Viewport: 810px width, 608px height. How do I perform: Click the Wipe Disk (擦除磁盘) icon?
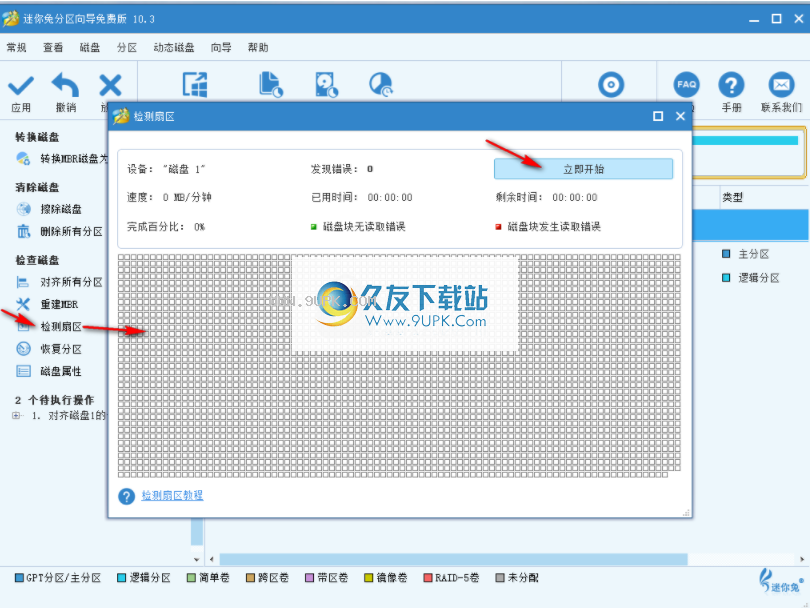coord(24,209)
